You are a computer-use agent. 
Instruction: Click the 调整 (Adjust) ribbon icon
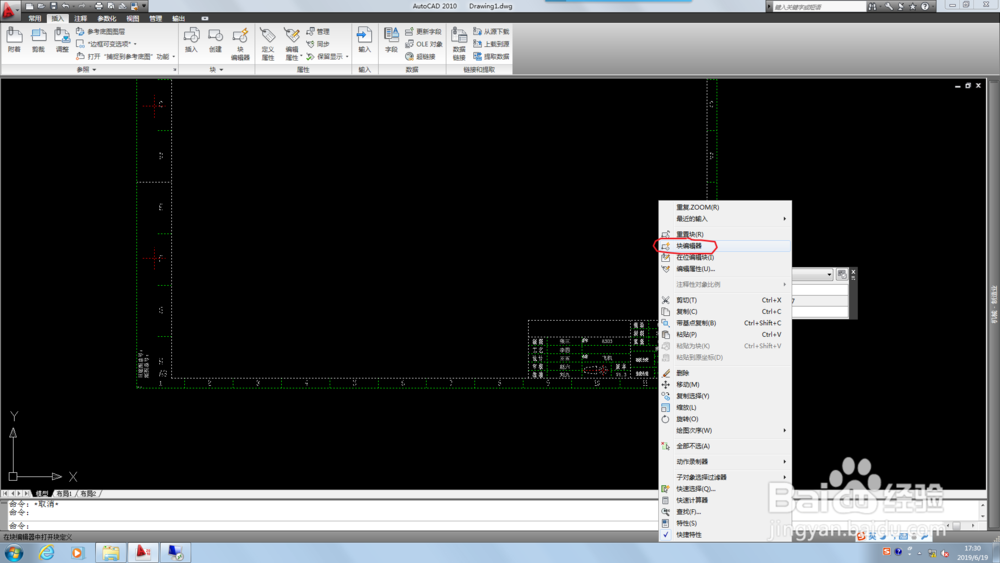(62, 40)
